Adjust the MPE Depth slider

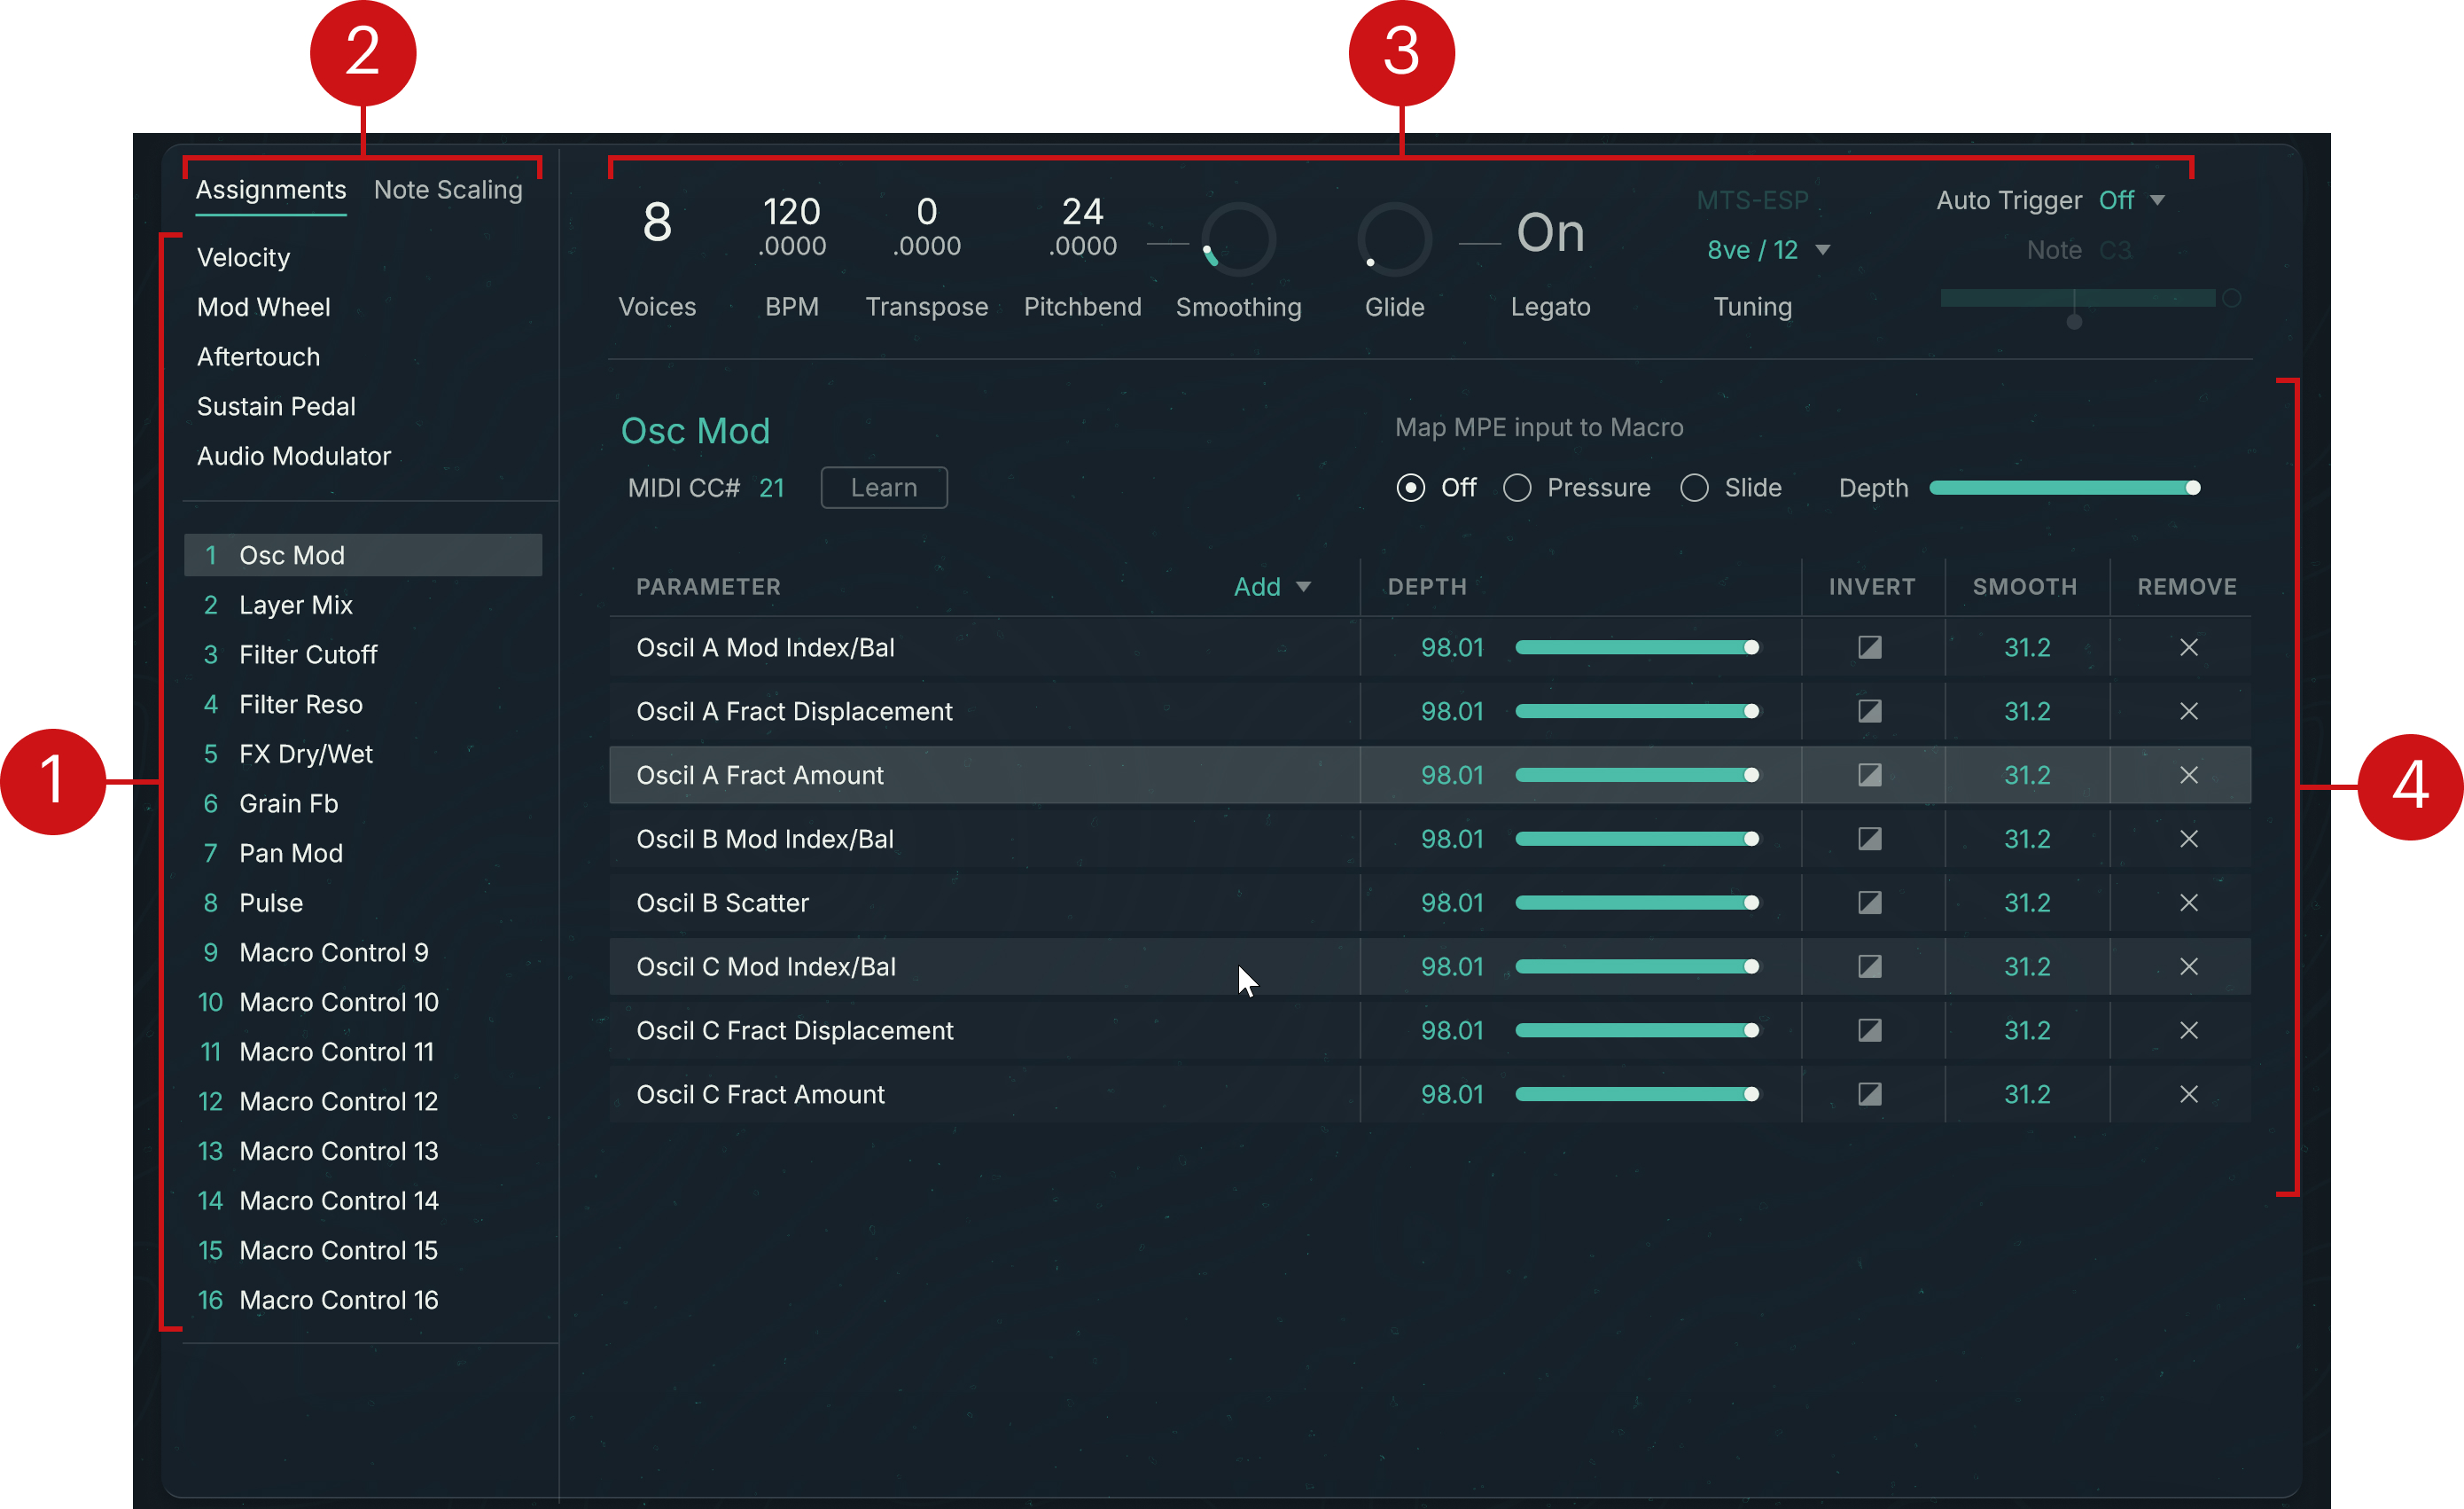[2064, 488]
